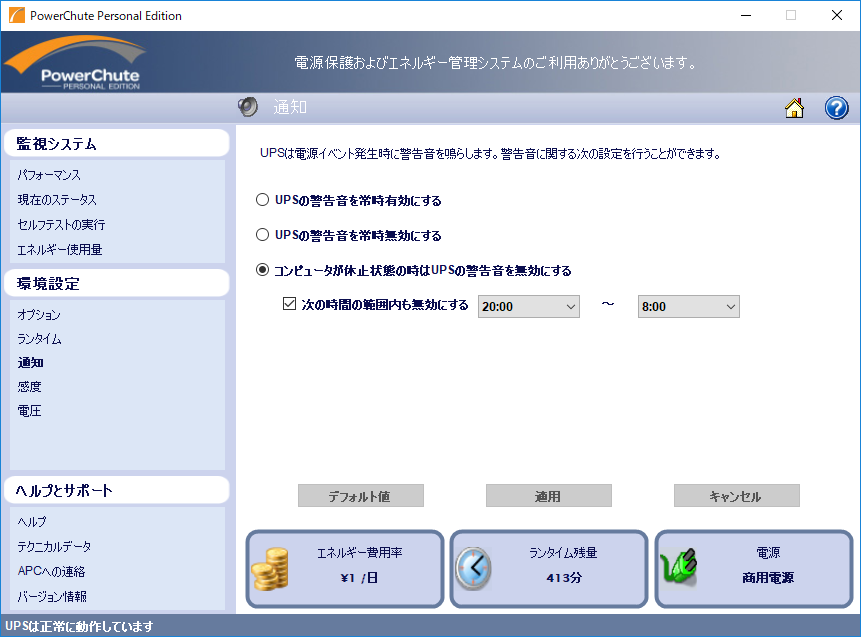
Task: Click the clock icon in runtime panel
Action: coord(473,569)
